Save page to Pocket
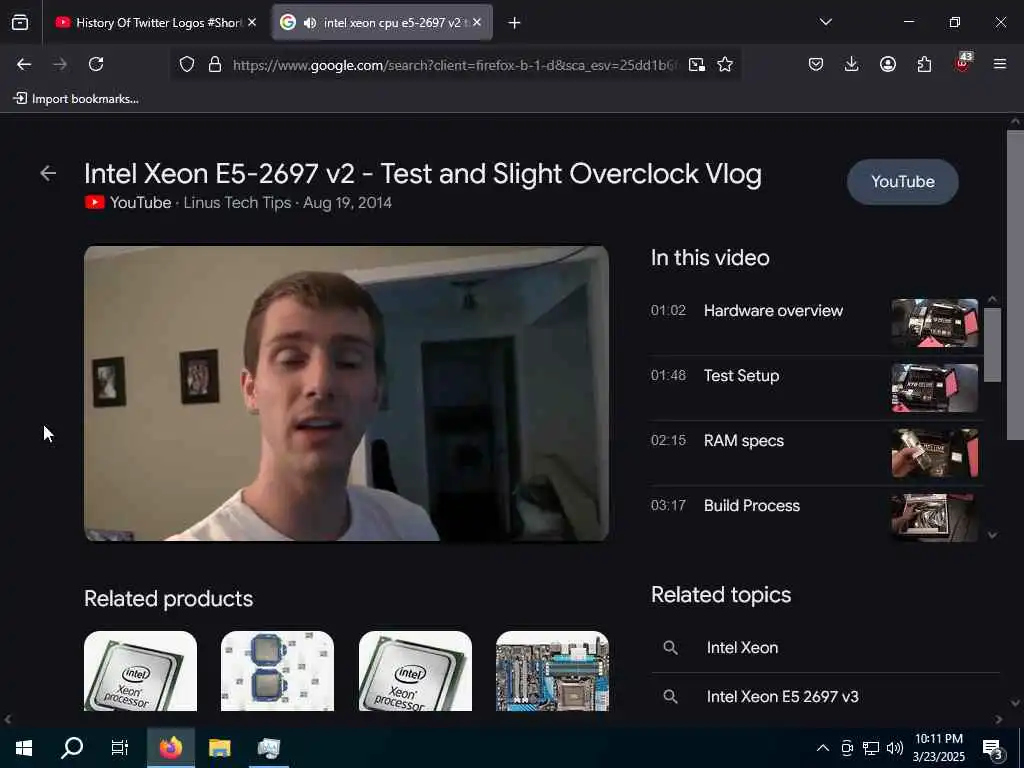Screen dimensions: 1024x768 click(x=816, y=64)
